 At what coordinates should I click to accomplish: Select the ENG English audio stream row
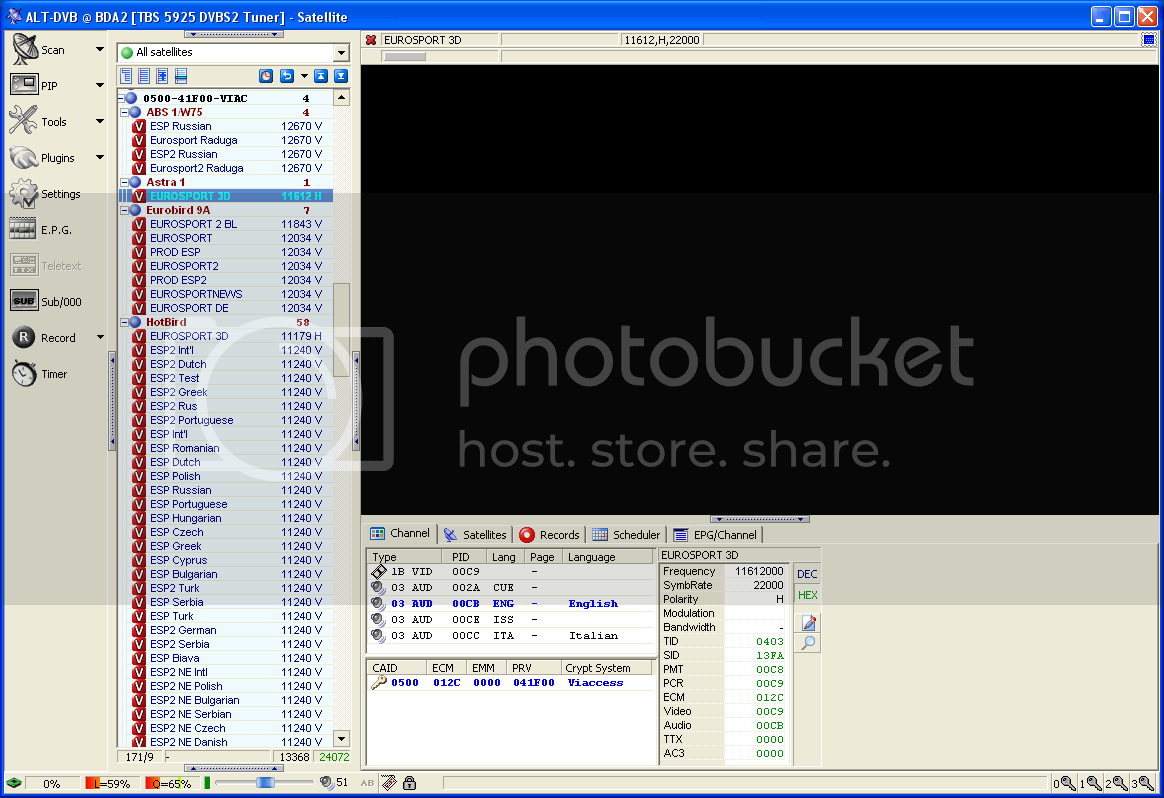coord(511,604)
